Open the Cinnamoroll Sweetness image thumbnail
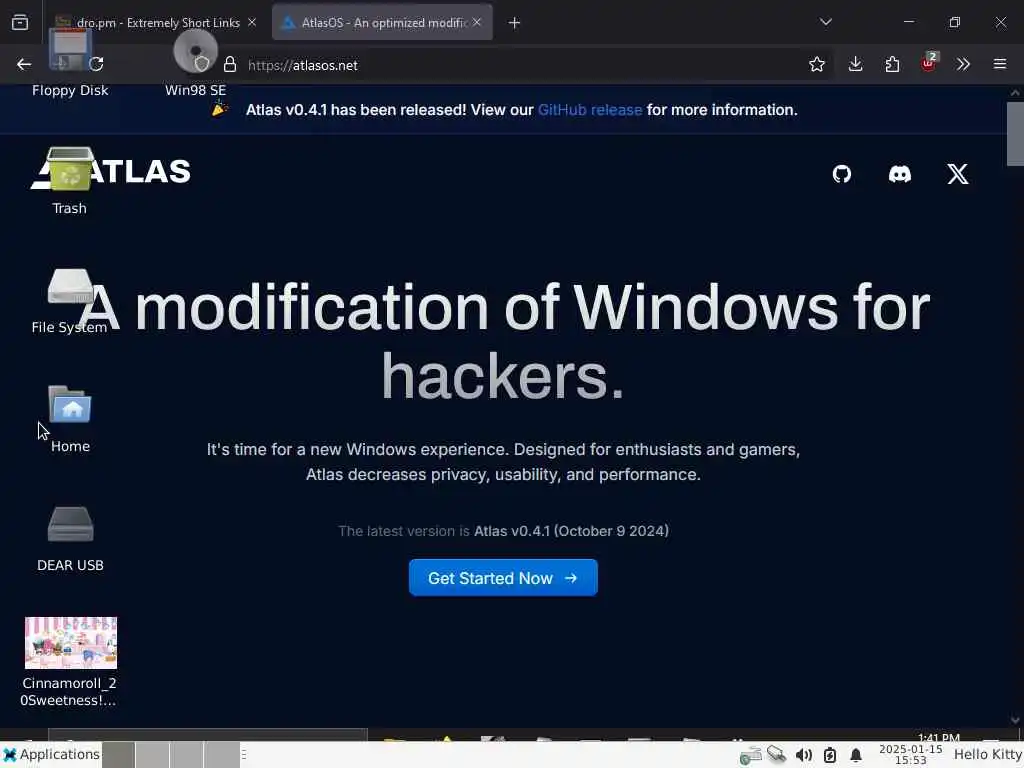This screenshot has height=768, width=1024. [71, 643]
